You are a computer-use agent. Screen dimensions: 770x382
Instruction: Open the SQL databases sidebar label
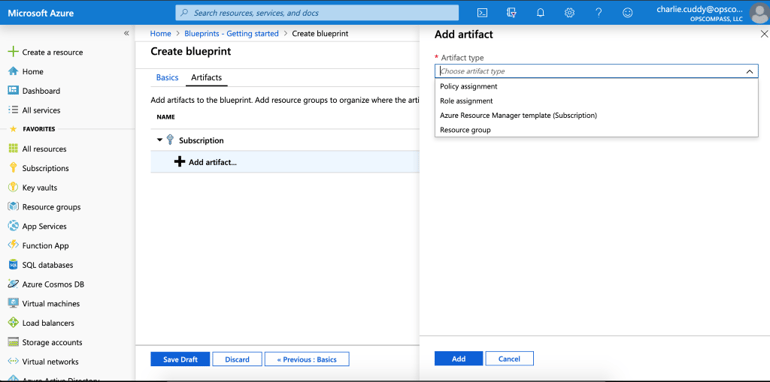click(x=48, y=265)
